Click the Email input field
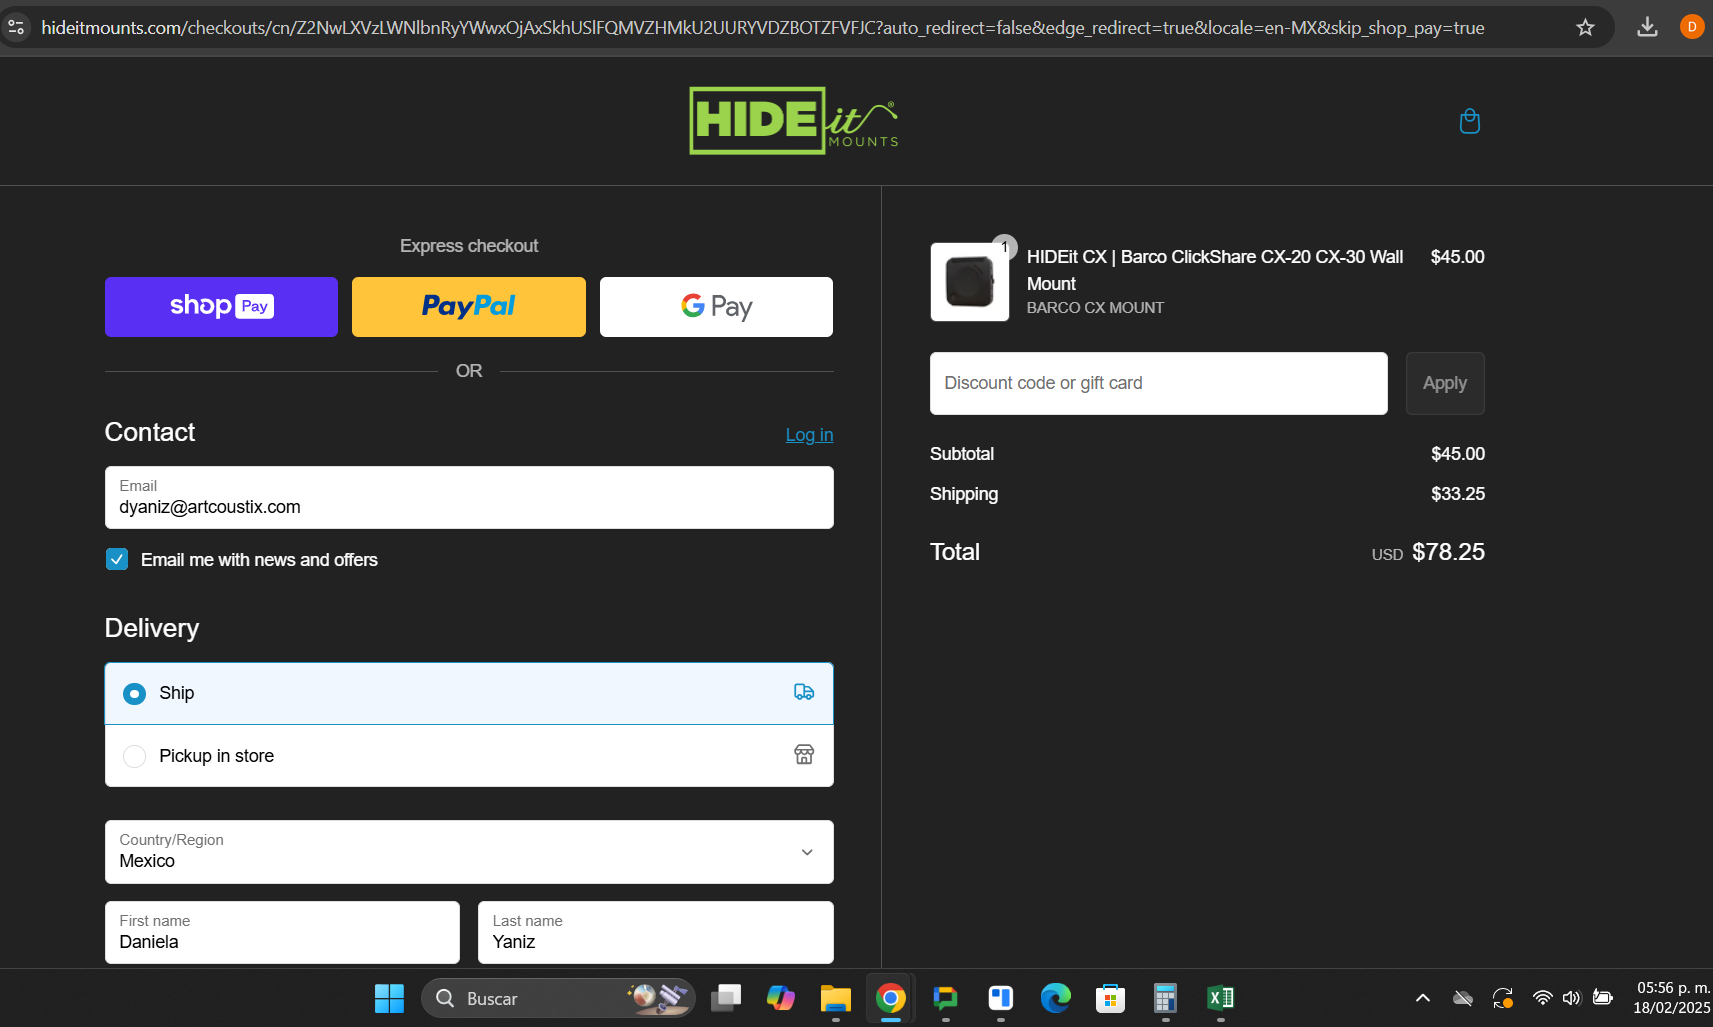This screenshot has width=1713, height=1027. pos(469,497)
